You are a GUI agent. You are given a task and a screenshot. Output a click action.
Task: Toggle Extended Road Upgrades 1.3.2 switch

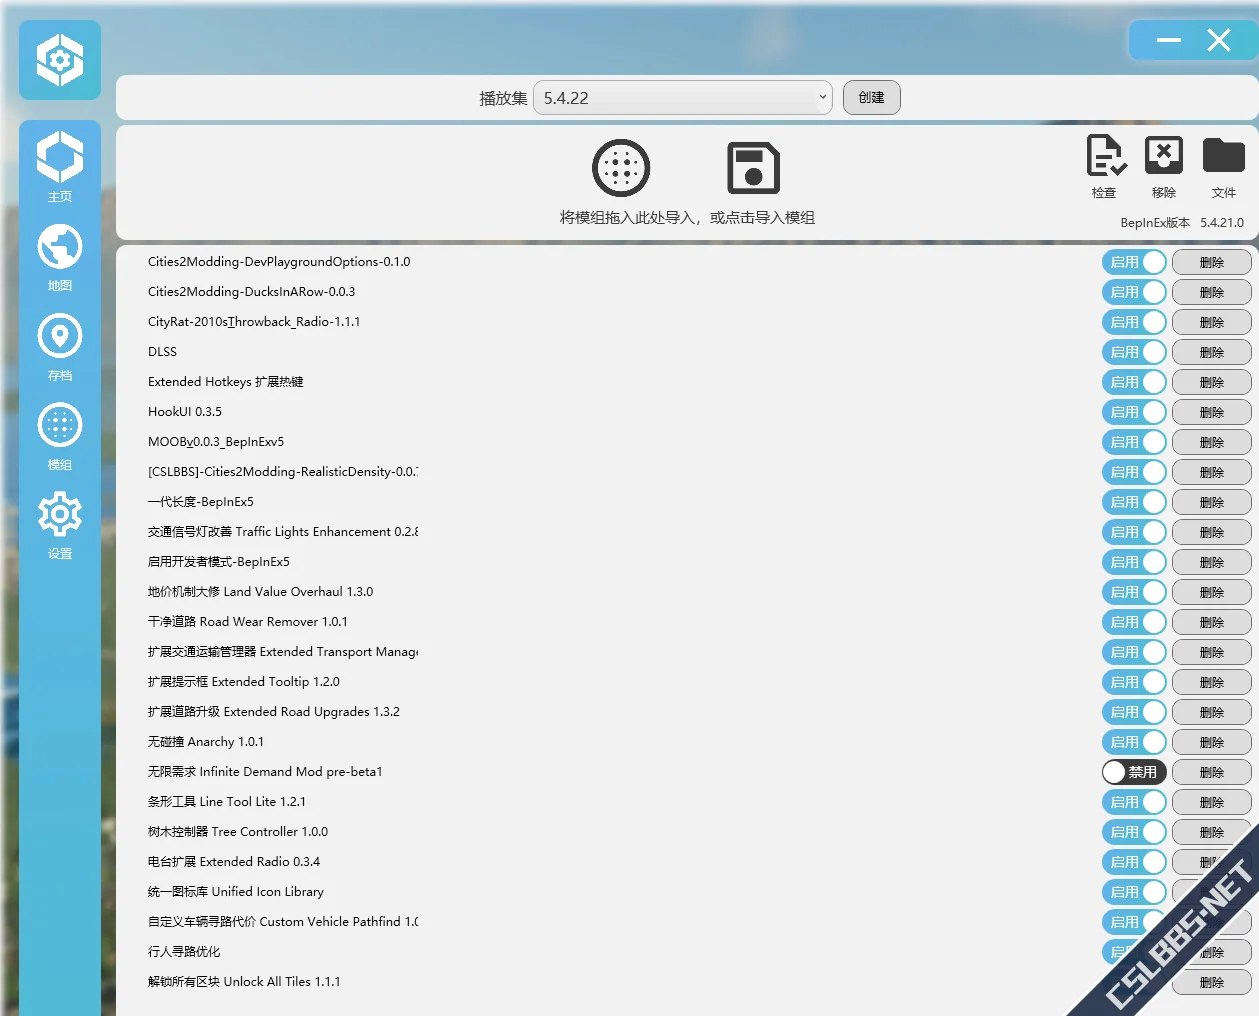[1135, 712]
